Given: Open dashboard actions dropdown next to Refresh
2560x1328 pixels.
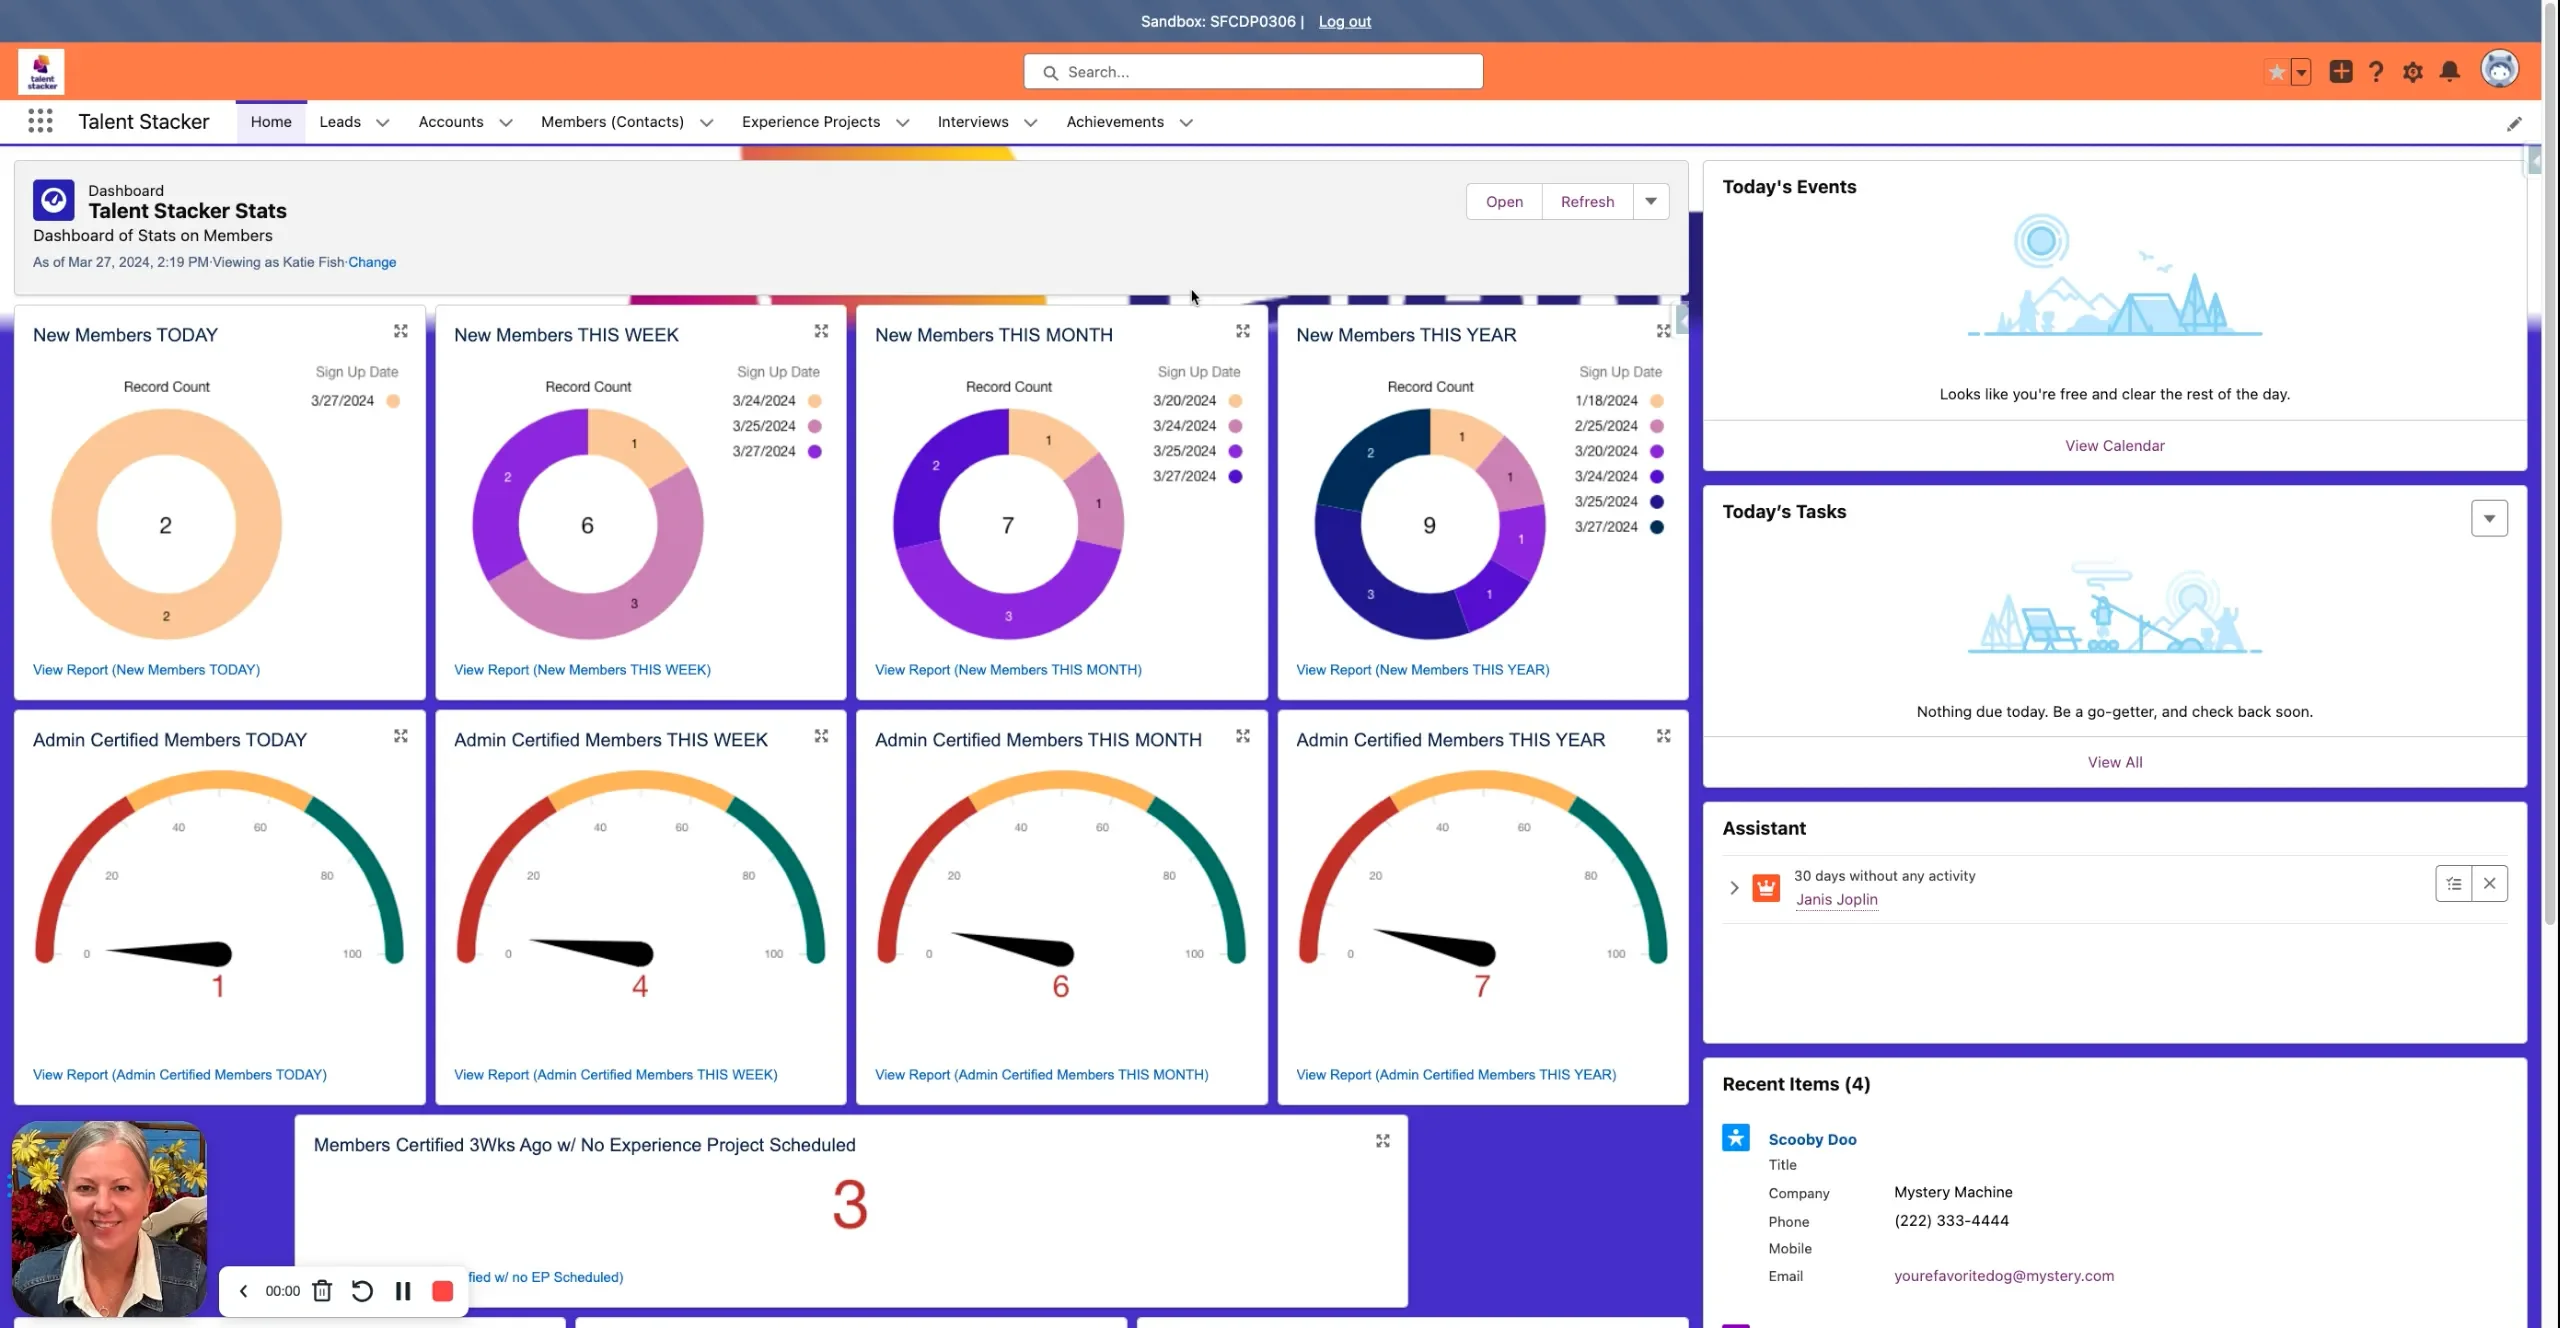Looking at the screenshot, I should pos(1651,201).
